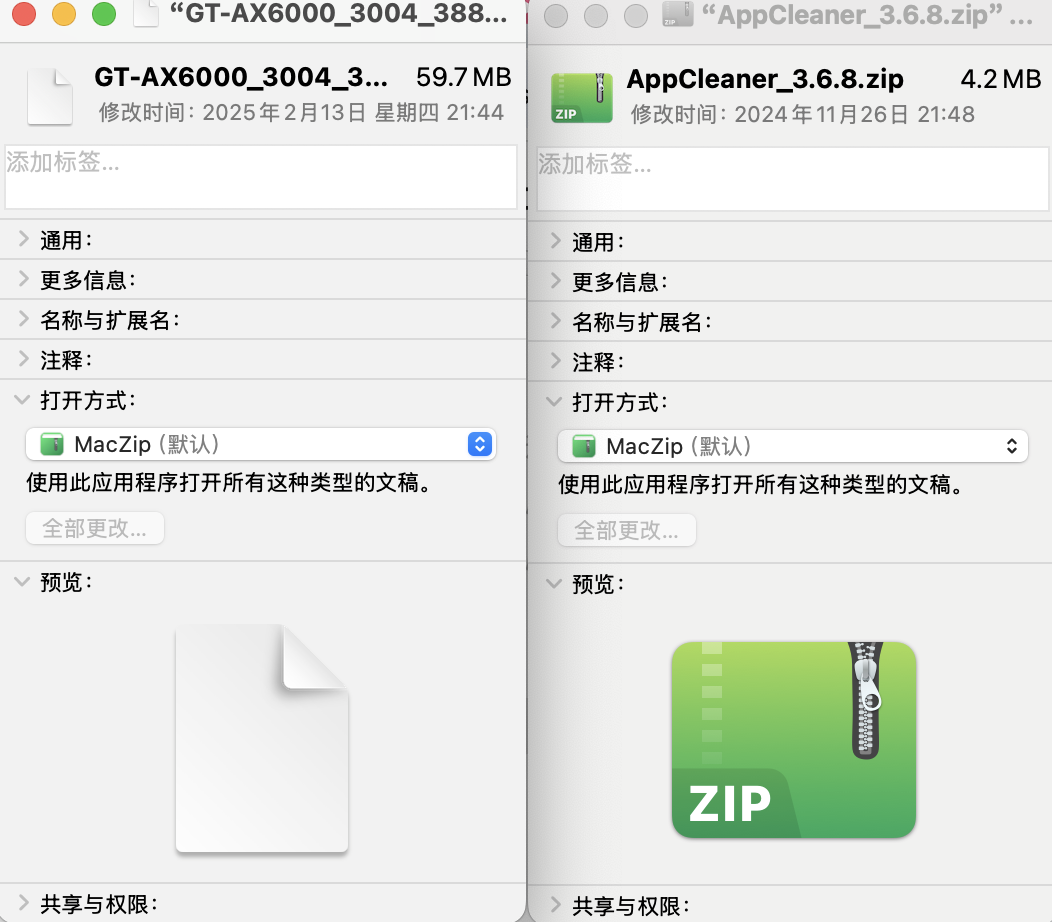
Task: Open MacZip default app dropdown in AppCleaner window
Action: pos(792,446)
